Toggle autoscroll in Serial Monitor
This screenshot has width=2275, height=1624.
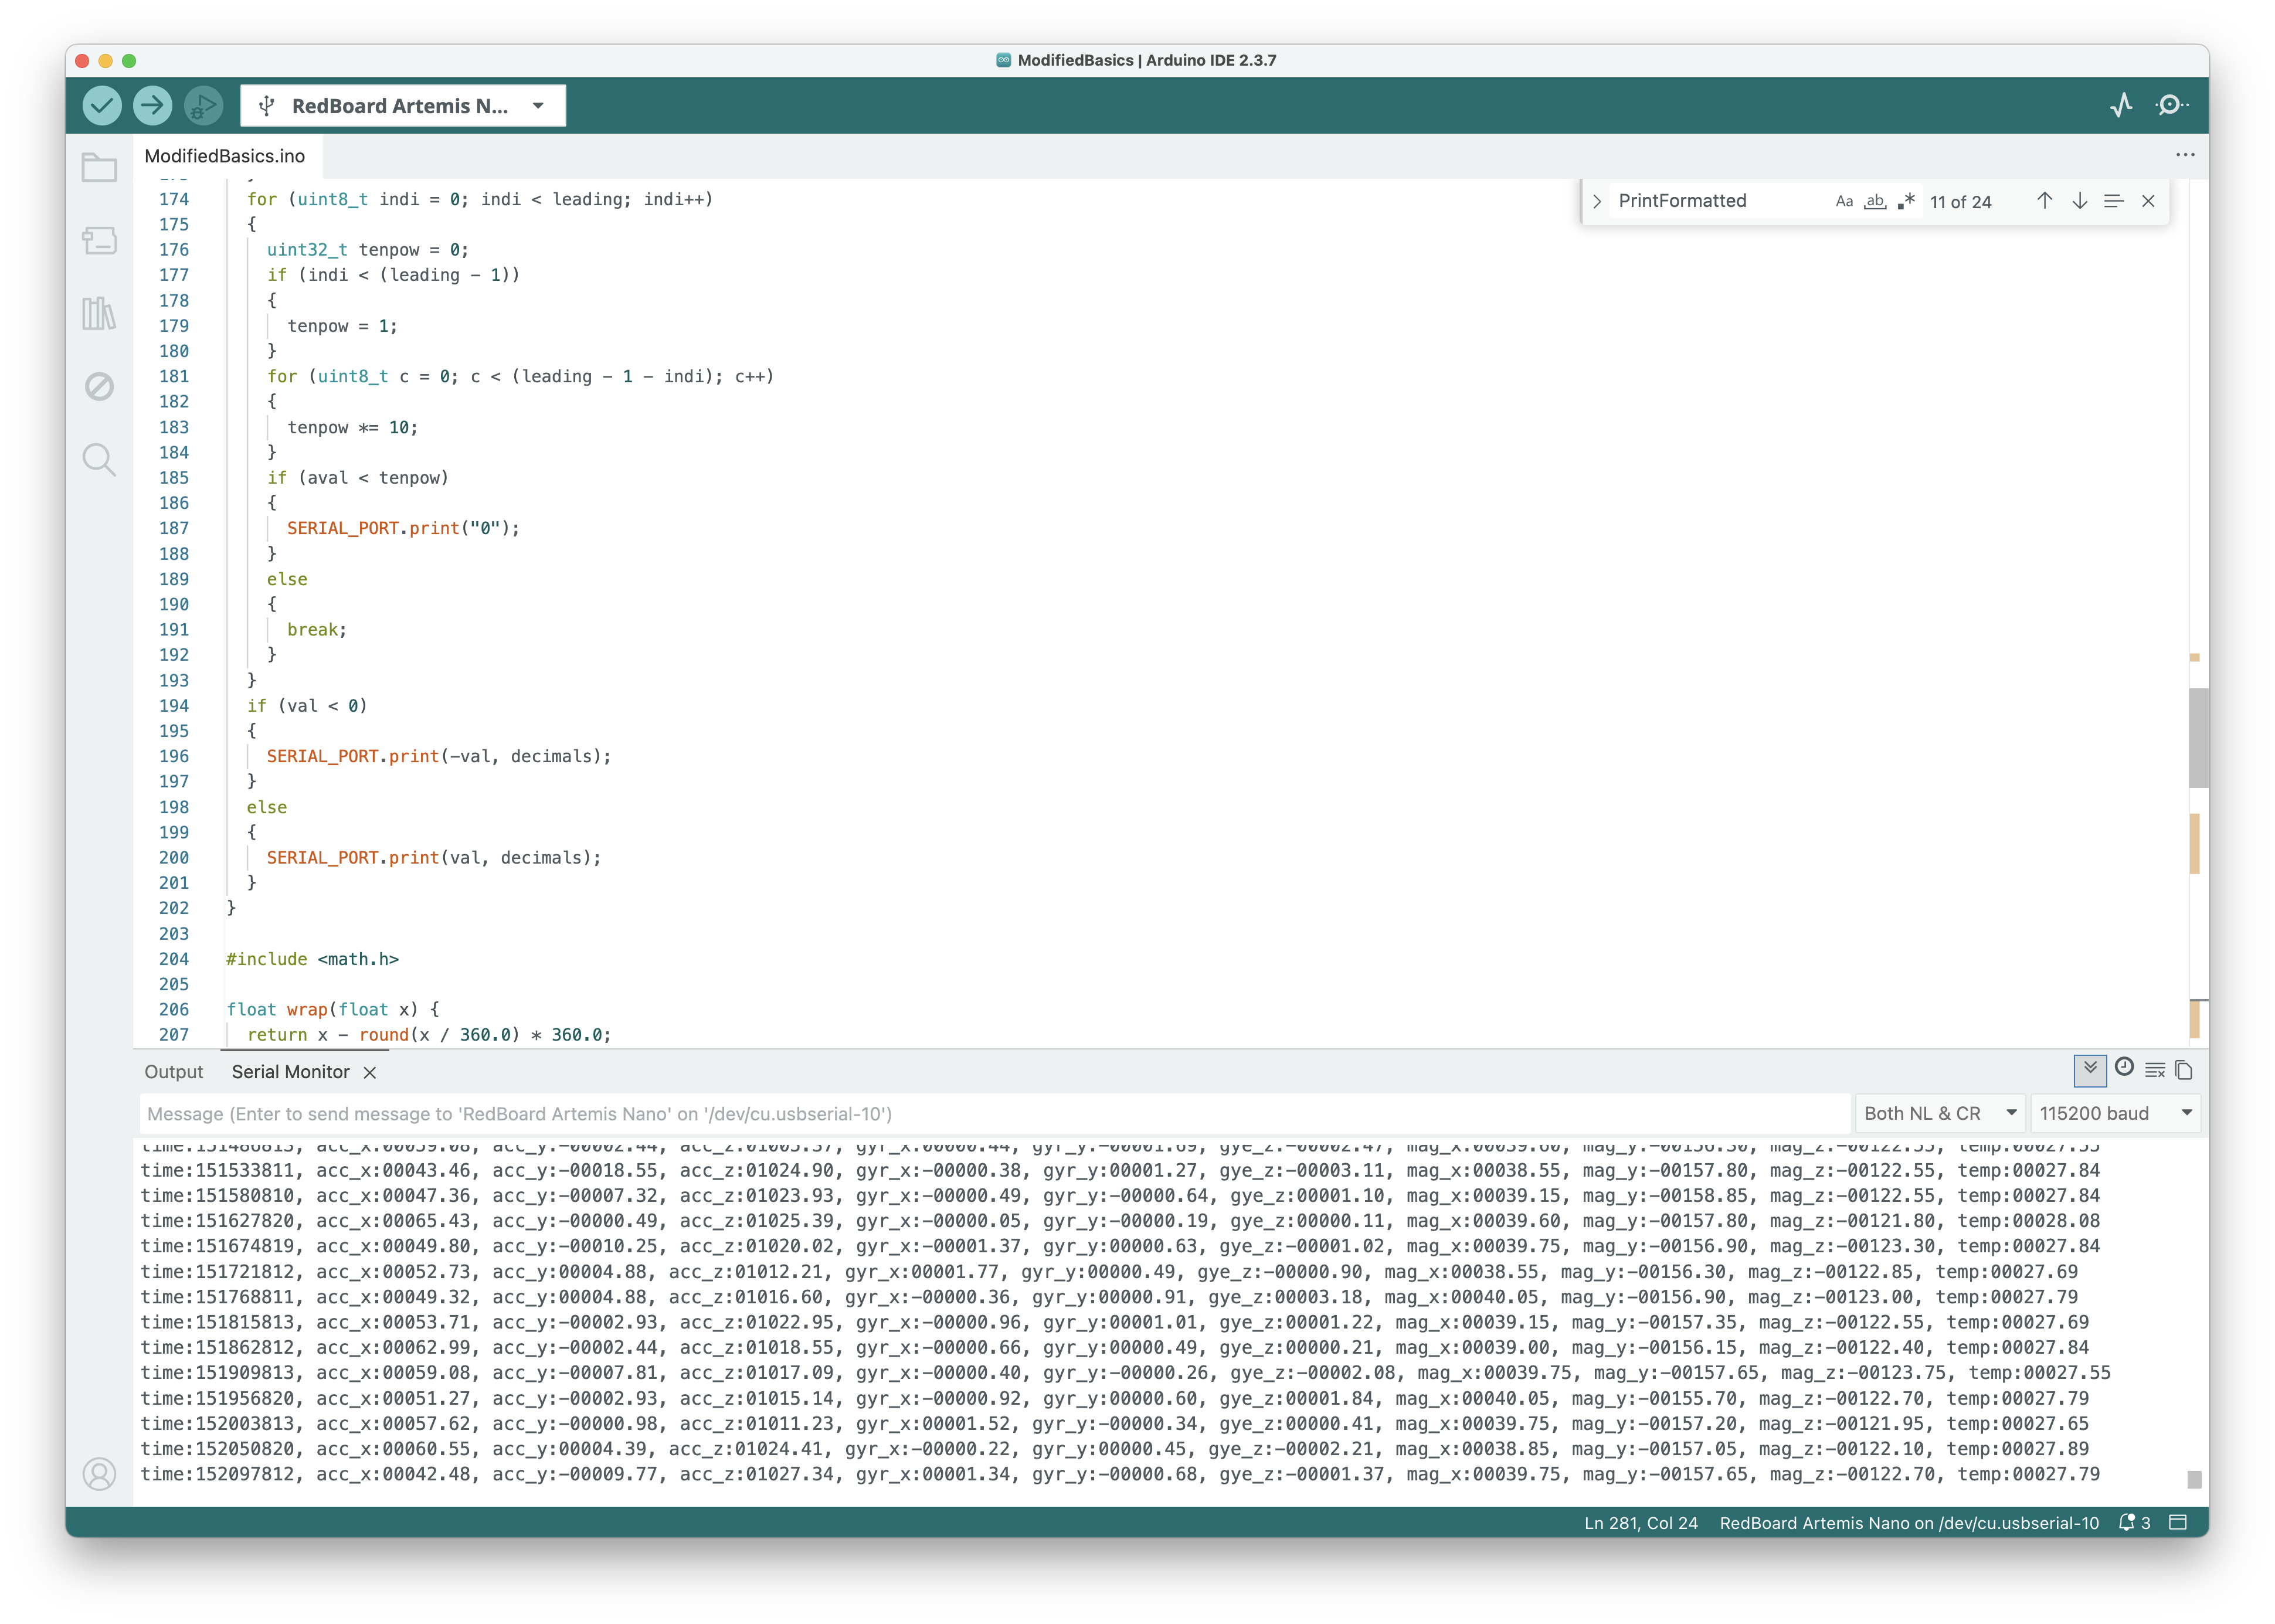2090,1070
